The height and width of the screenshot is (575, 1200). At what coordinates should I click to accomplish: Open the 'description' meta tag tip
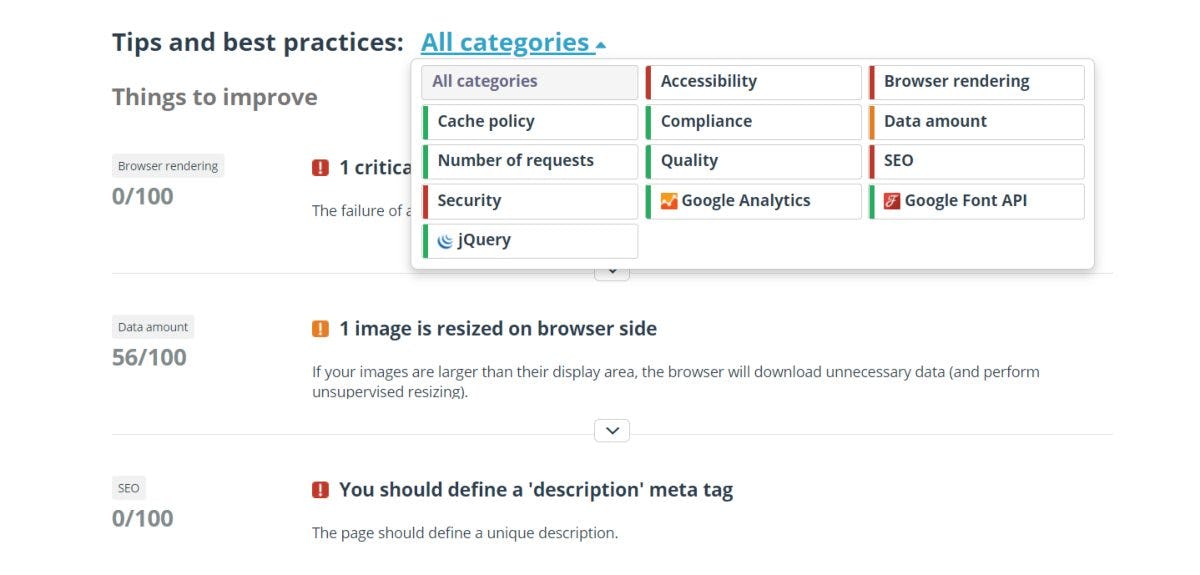pyautogui.click(x=535, y=490)
